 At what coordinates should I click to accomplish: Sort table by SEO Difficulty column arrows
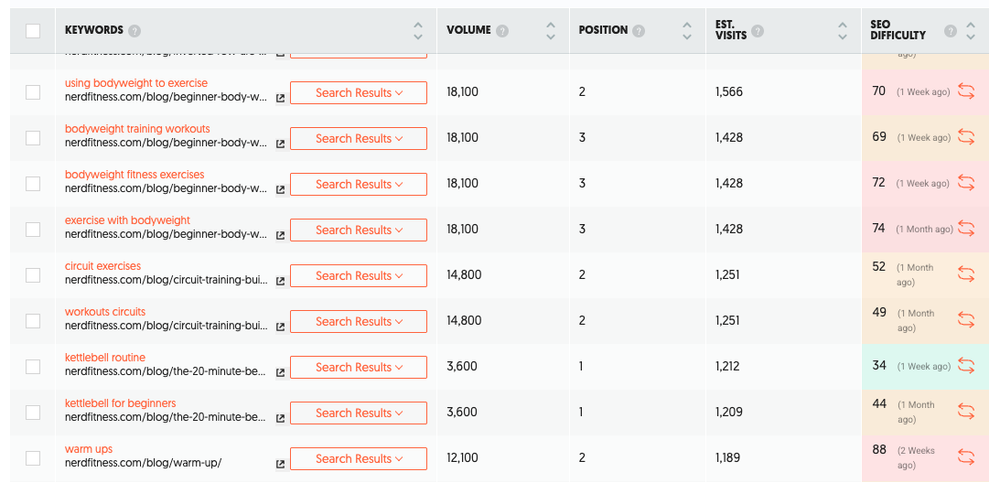click(971, 31)
